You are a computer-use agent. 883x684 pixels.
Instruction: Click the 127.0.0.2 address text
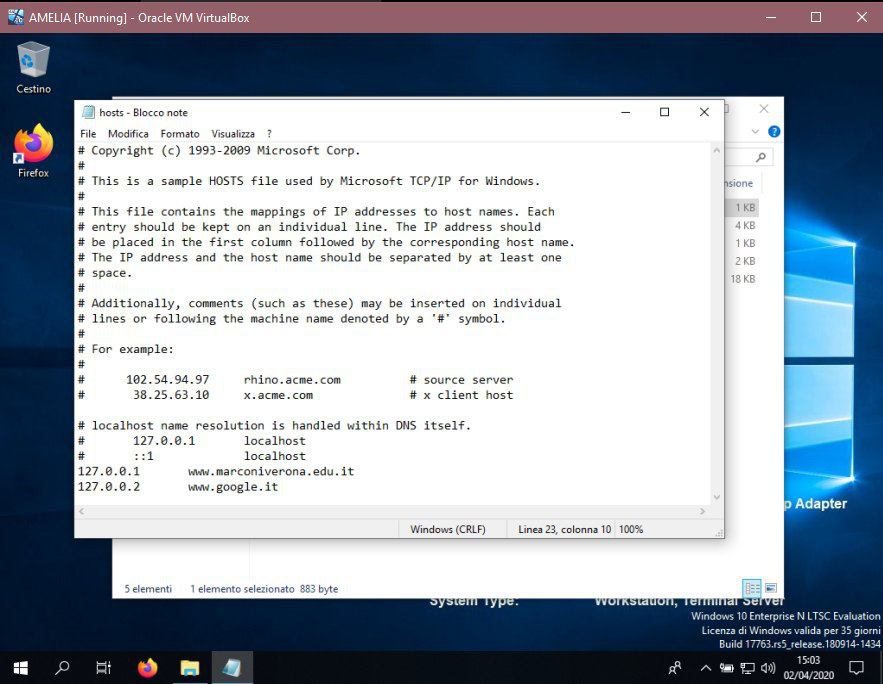click(109, 487)
